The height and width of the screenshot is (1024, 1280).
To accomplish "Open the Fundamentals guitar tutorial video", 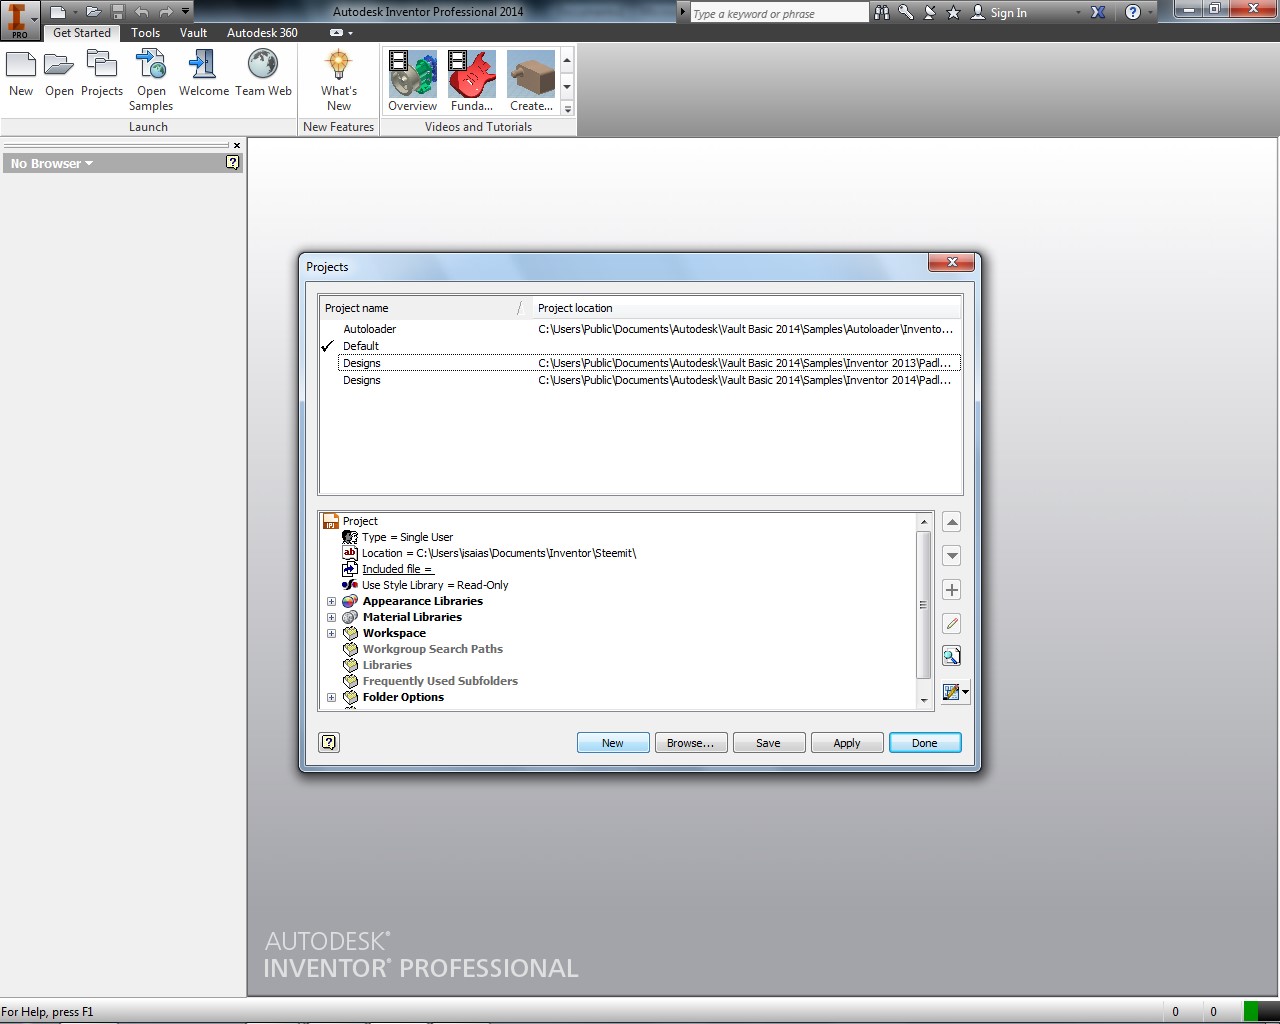I will 471,81.
